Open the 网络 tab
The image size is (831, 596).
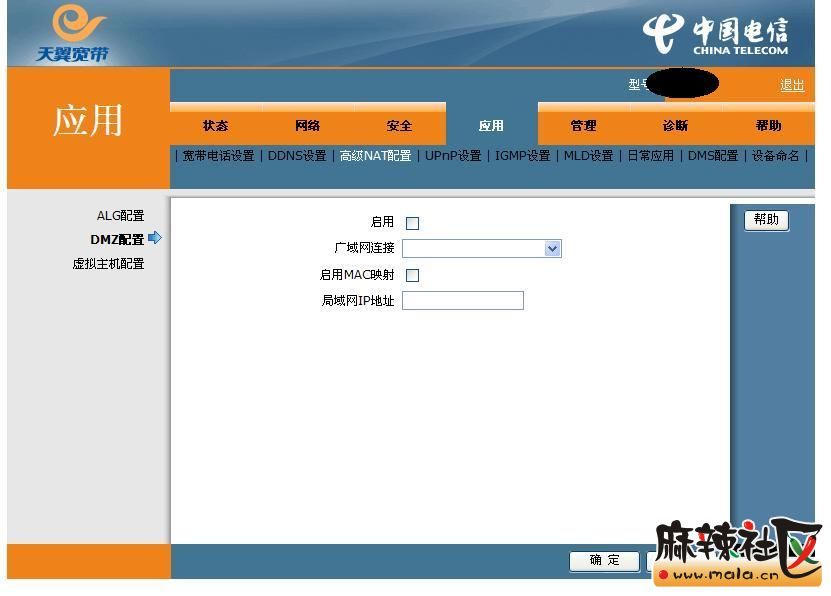tap(307, 126)
